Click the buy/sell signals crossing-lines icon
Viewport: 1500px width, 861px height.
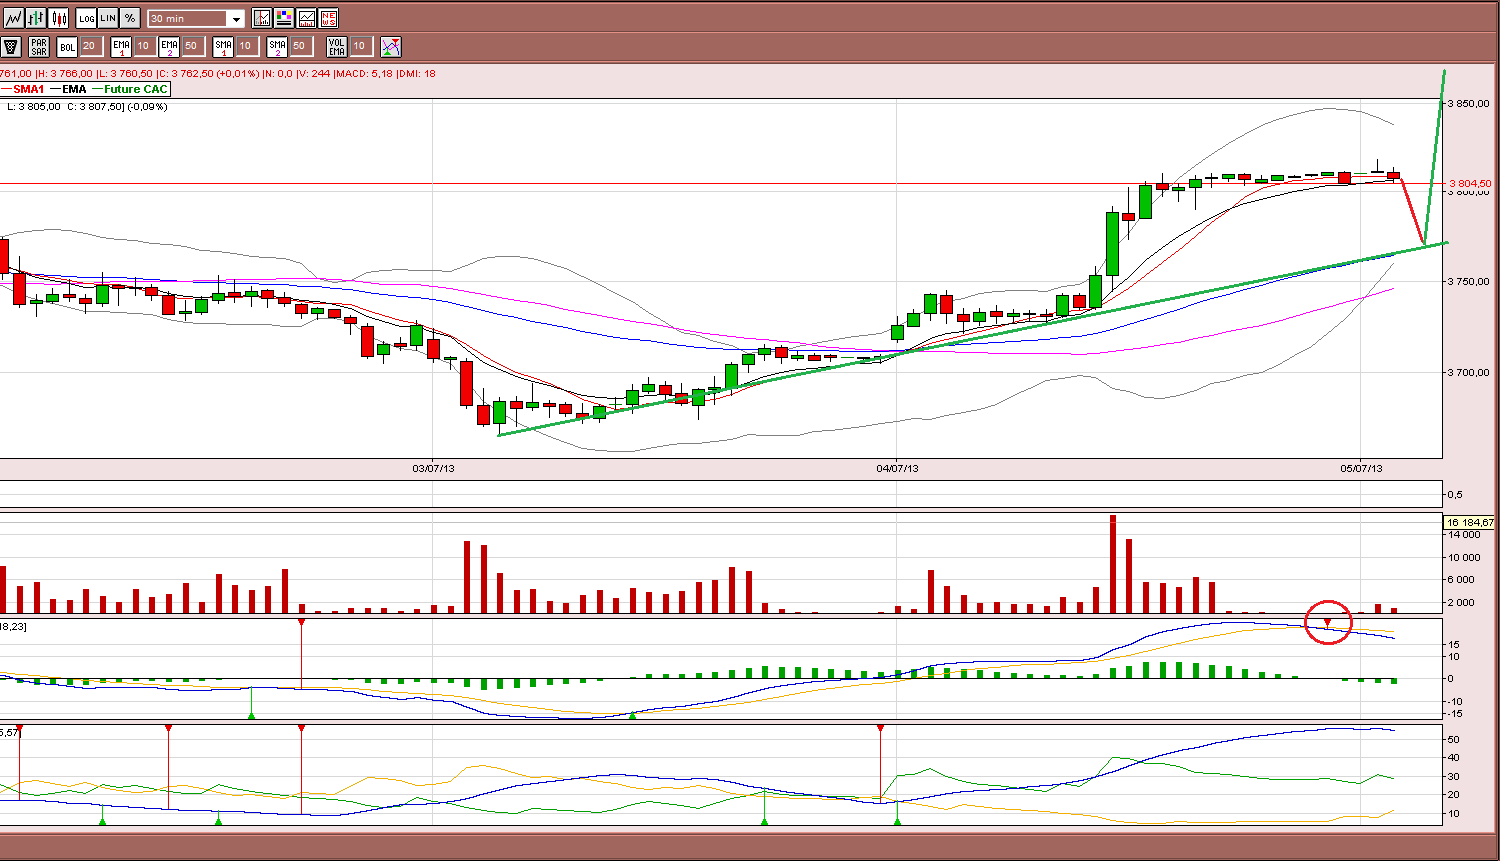[x=391, y=46]
